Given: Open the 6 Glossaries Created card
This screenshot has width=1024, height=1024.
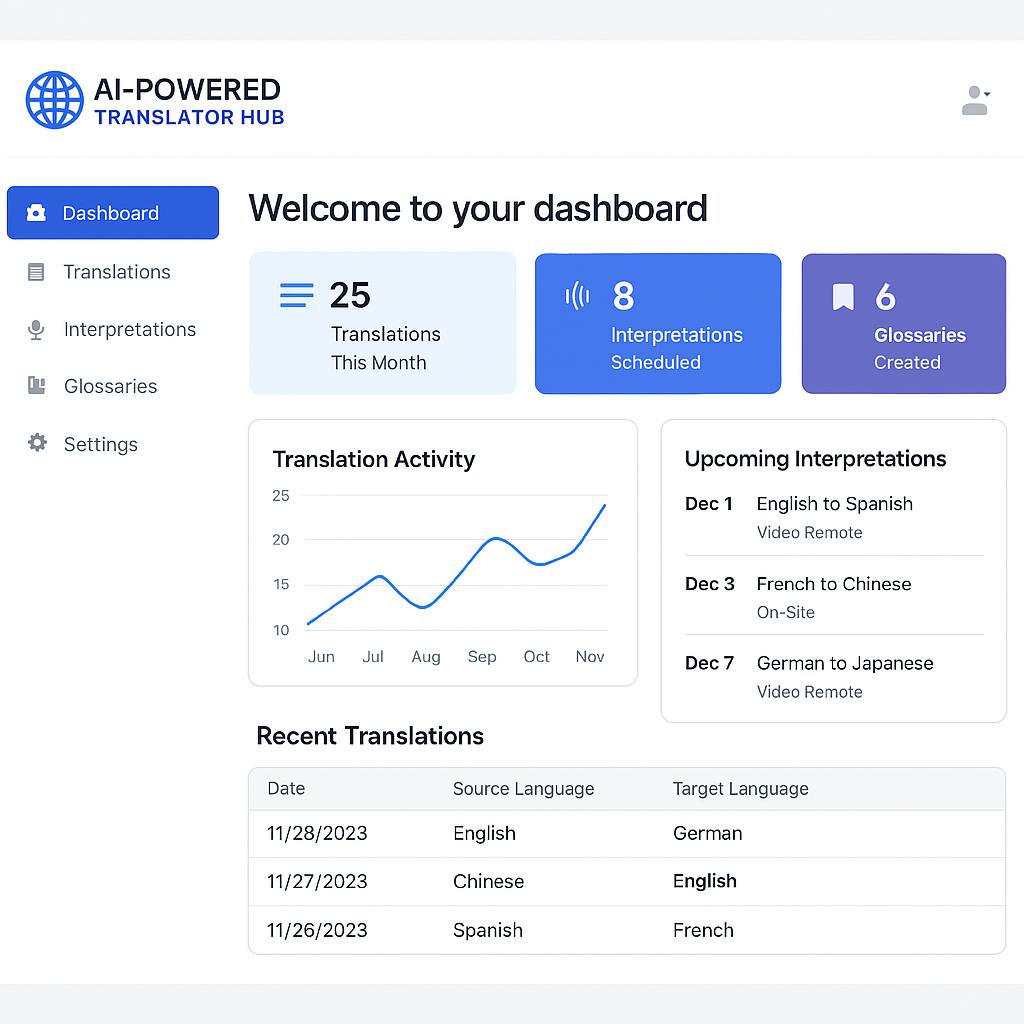Looking at the screenshot, I should [x=904, y=323].
